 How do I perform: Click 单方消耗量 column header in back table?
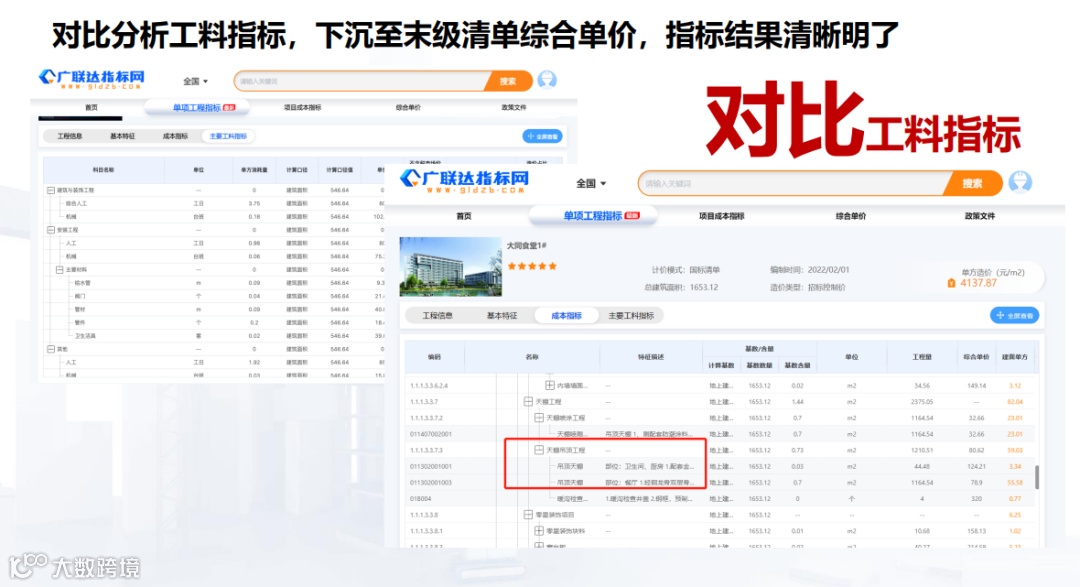pos(254,169)
